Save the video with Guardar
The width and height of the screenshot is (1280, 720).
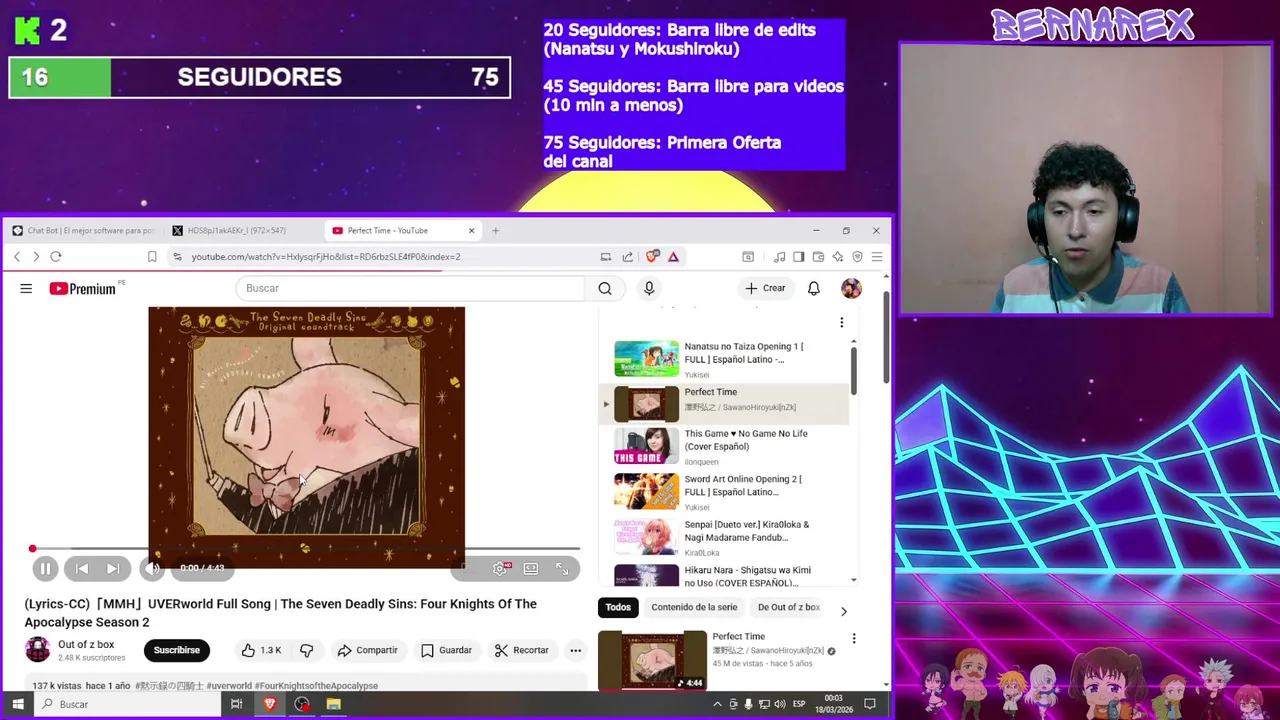(446, 650)
